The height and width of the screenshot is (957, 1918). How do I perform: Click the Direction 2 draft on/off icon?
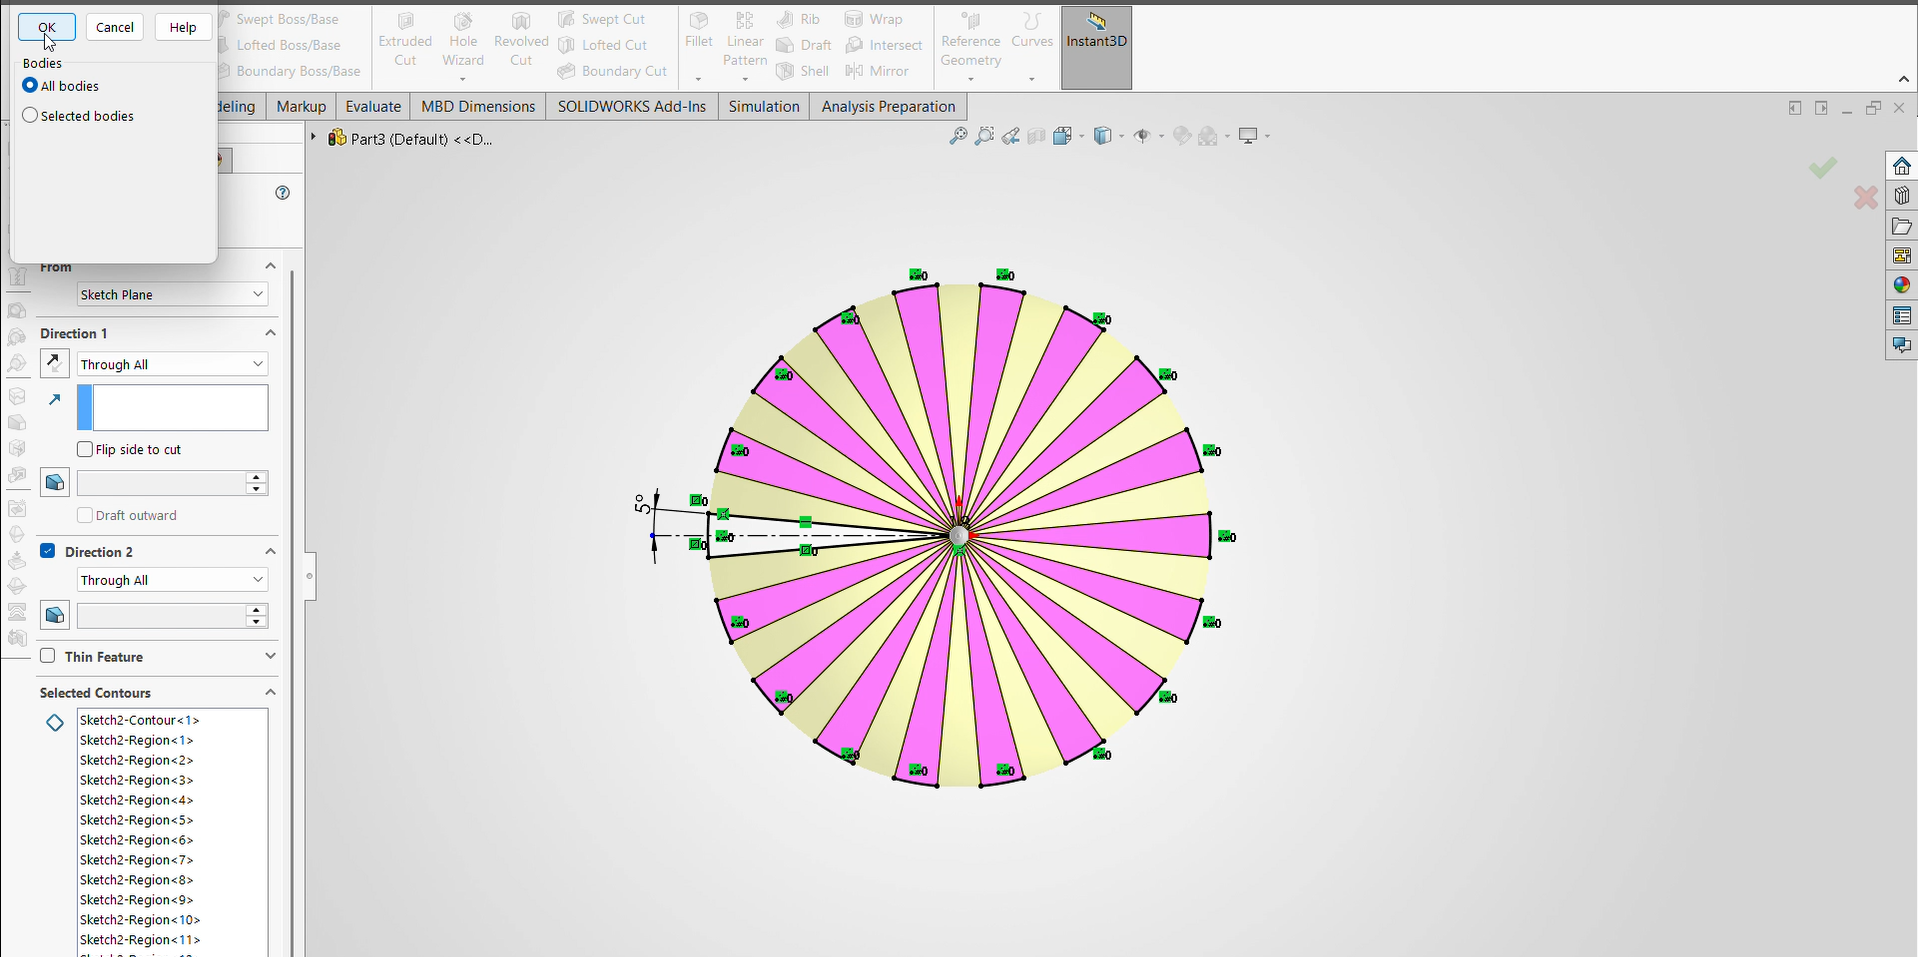pyautogui.click(x=54, y=615)
